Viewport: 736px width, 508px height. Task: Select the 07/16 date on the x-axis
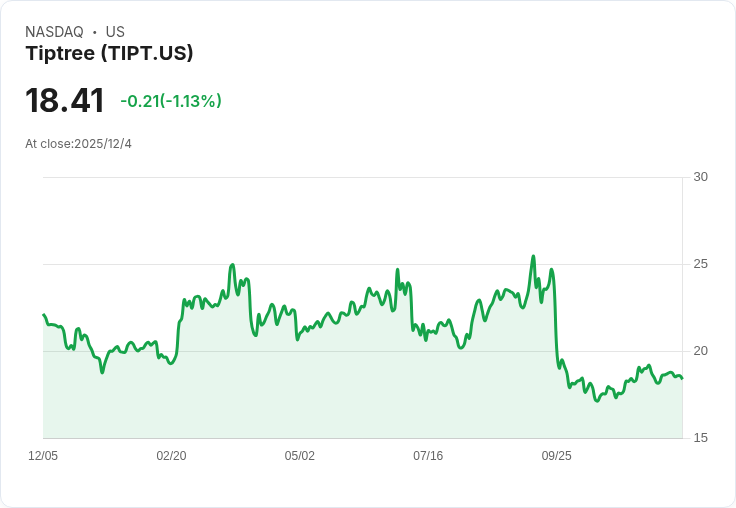click(428, 456)
